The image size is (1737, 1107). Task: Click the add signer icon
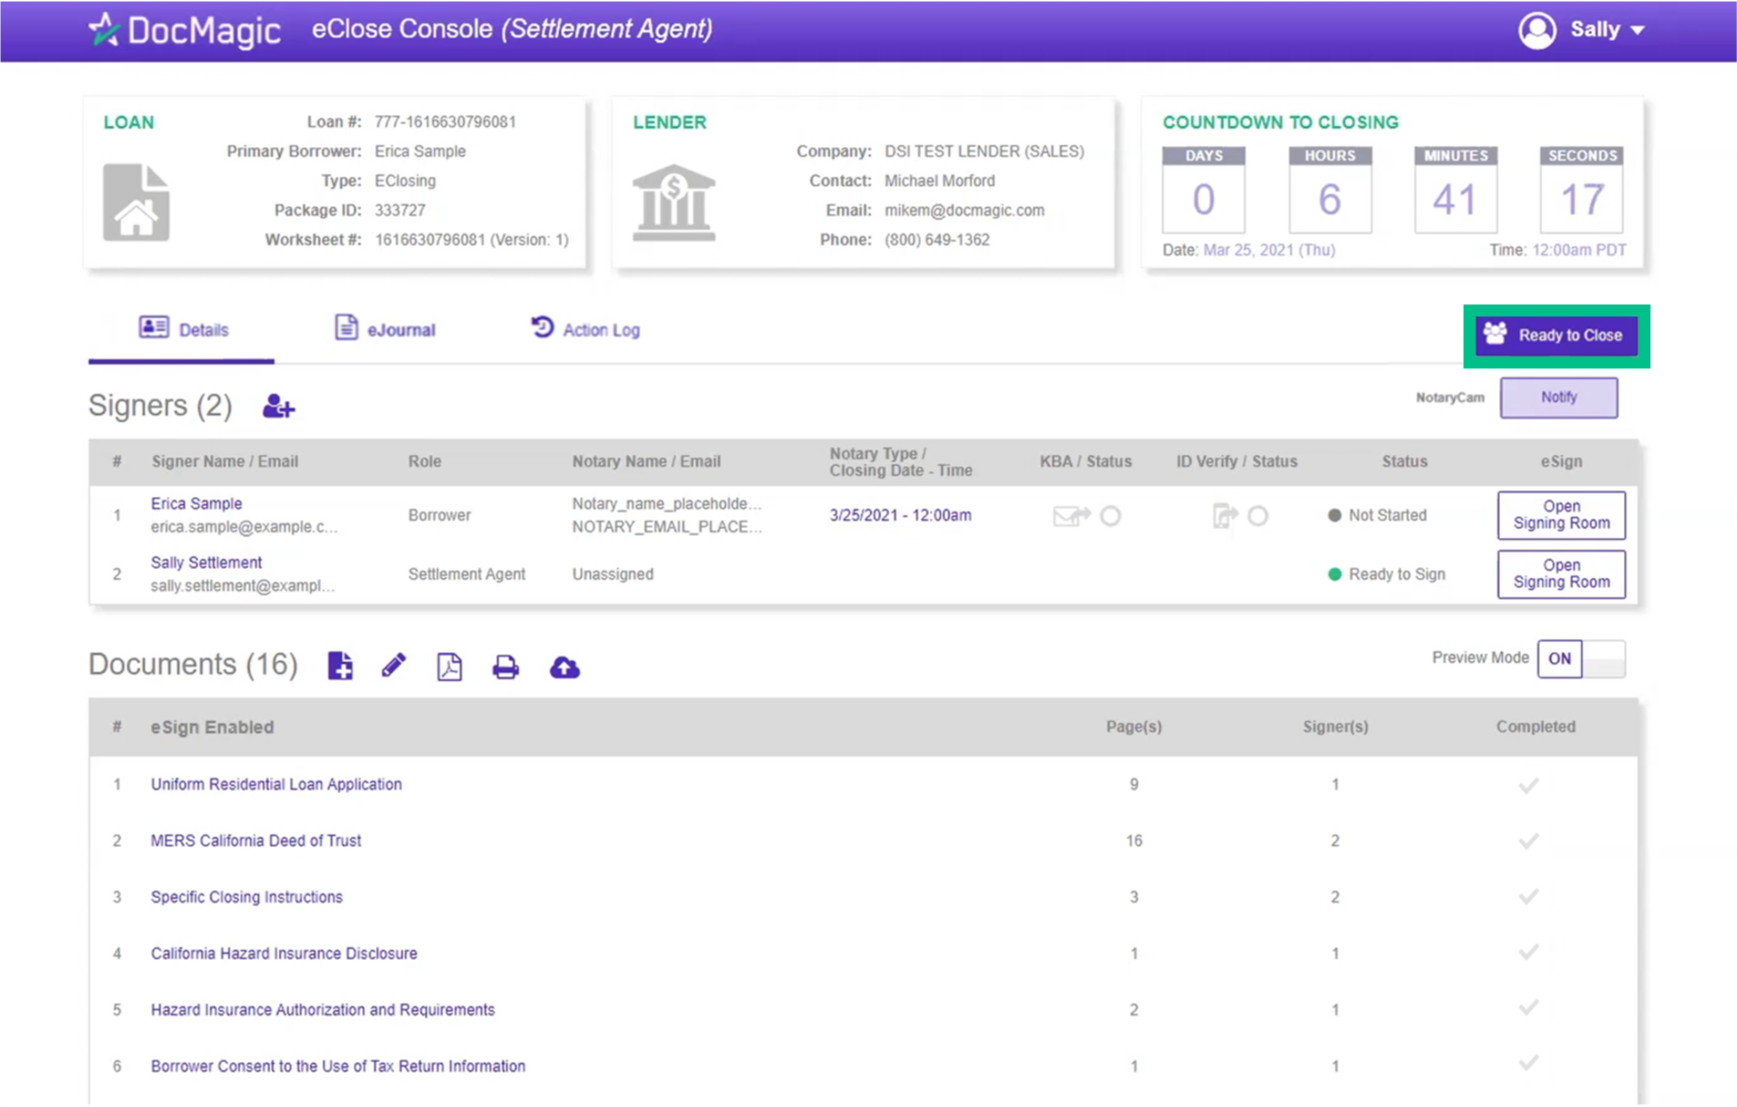(x=278, y=406)
